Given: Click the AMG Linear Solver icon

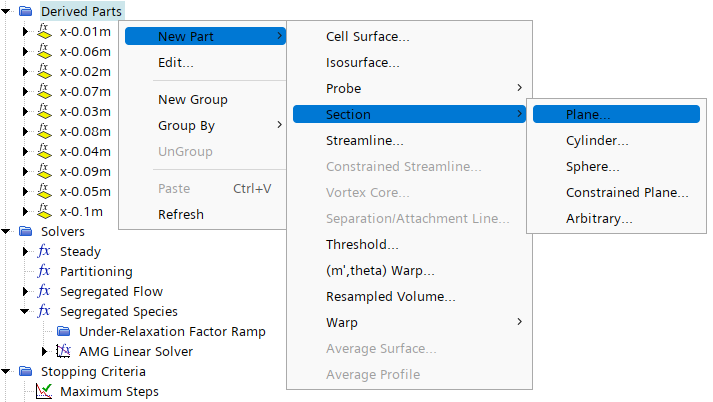Looking at the screenshot, I should 63,351.
